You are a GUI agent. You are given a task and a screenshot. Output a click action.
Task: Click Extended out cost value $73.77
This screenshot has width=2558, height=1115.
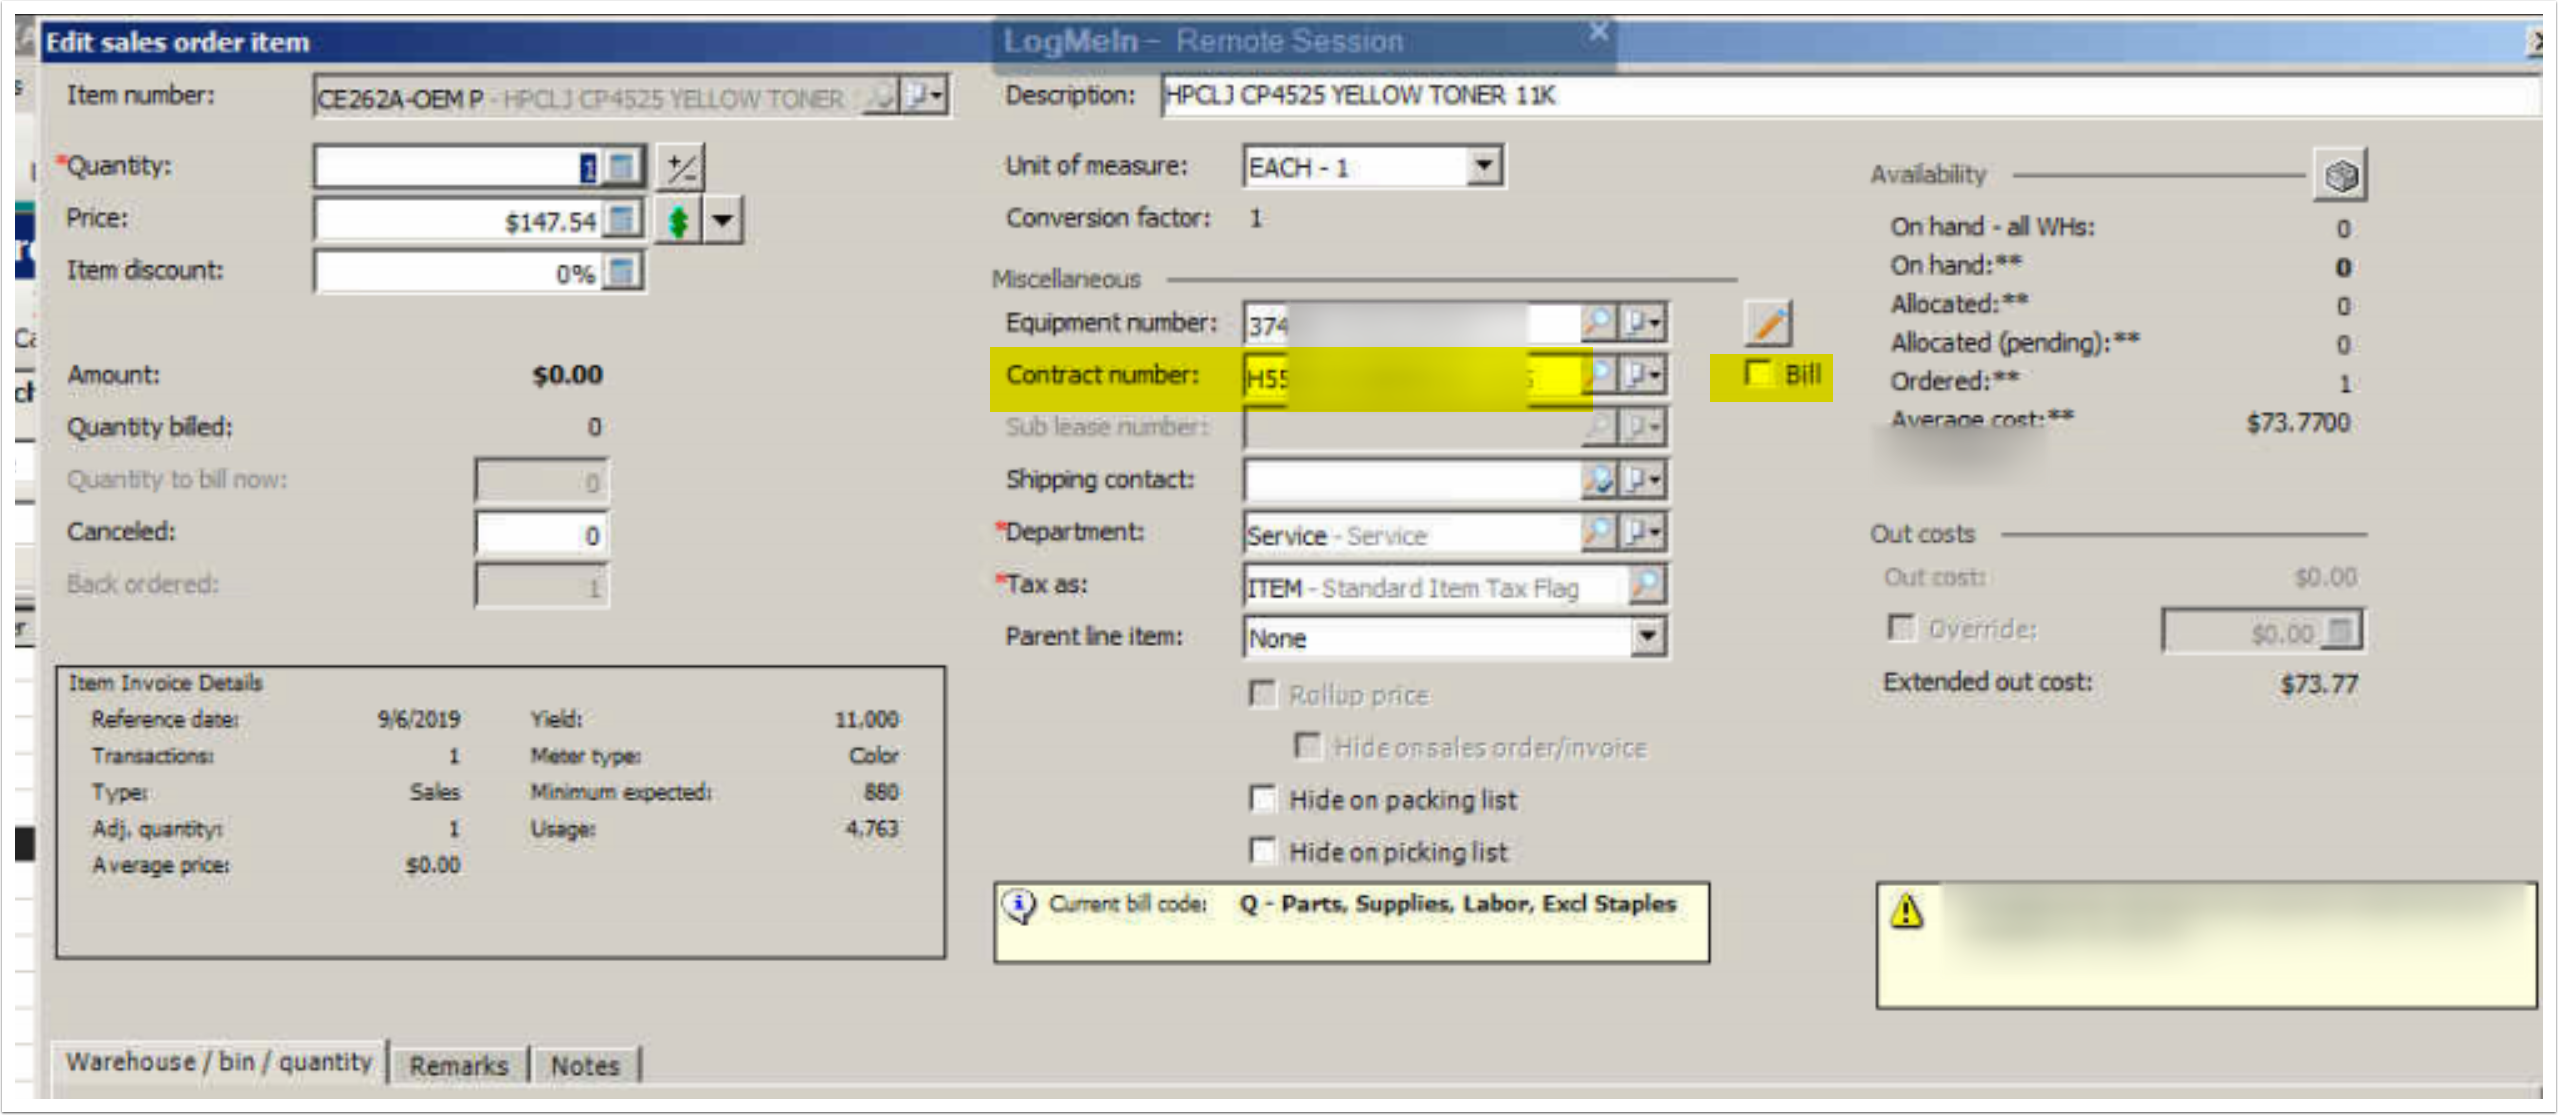pos(2318,684)
